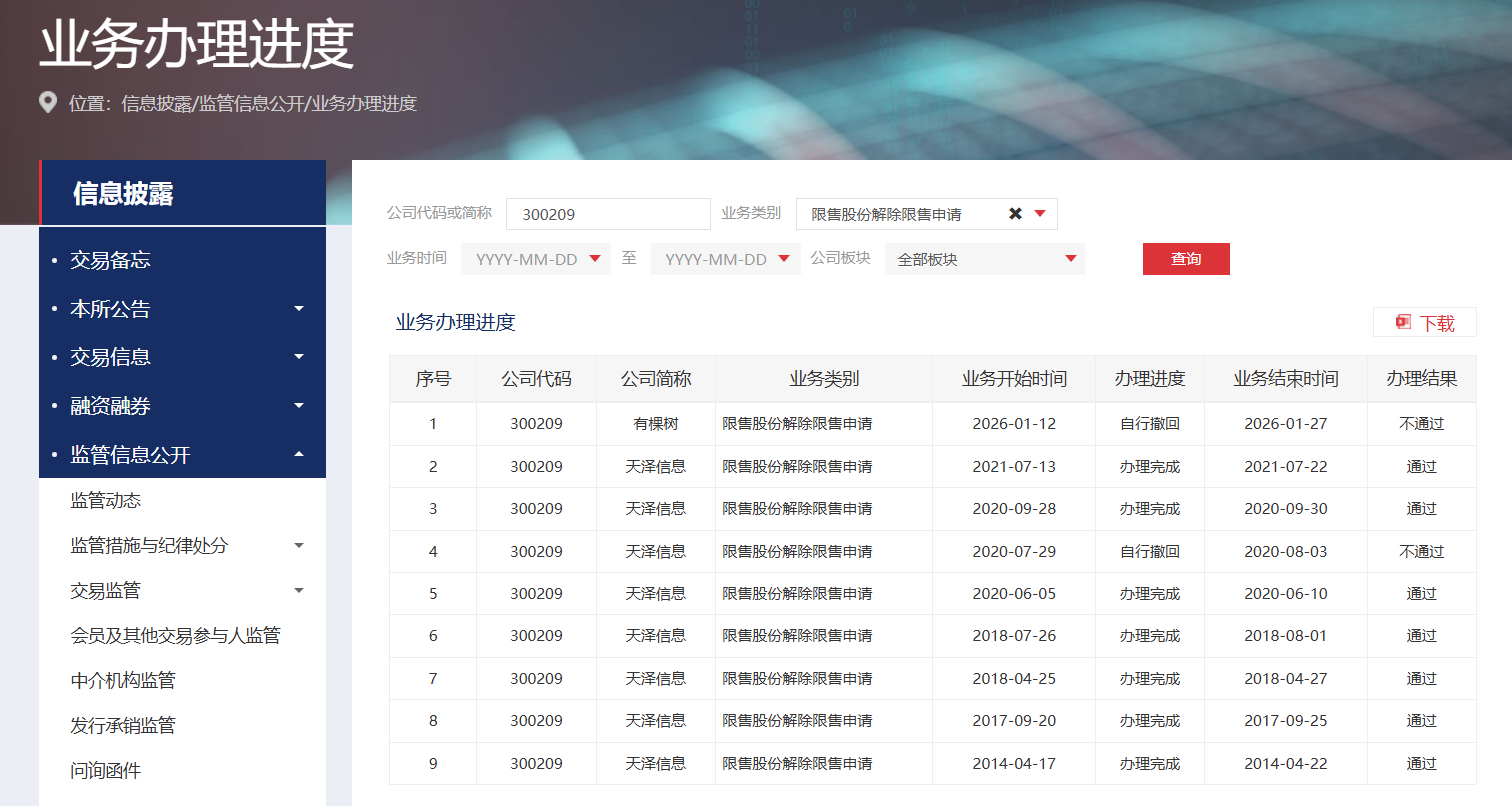1512x806 pixels.
Task: Collapse the 监管信息公开 sidebar section
Action: (298, 455)
